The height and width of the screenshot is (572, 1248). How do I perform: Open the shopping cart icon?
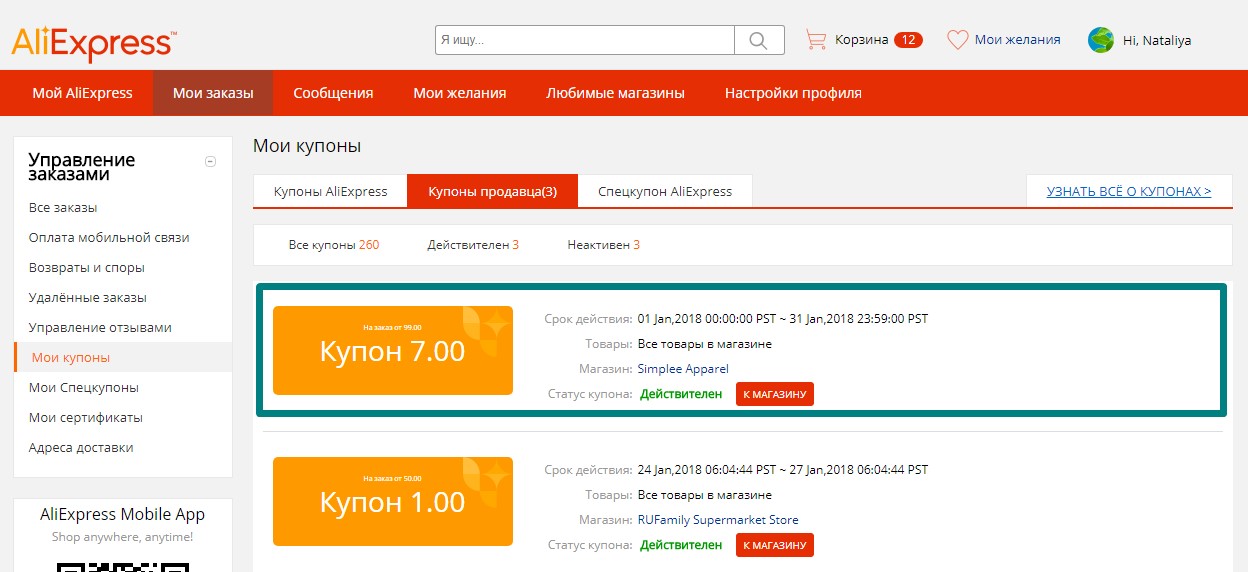816,40
